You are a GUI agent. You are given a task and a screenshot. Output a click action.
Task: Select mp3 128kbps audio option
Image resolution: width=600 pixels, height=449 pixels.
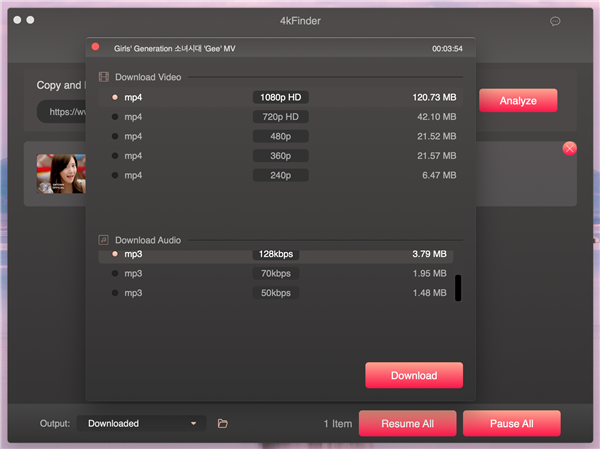[115, 254]
